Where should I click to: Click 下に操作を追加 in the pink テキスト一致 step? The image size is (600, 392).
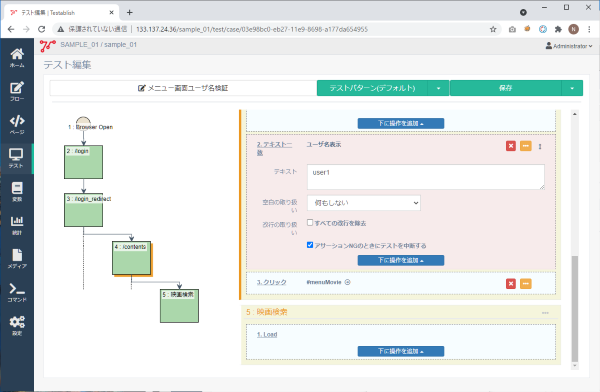[401, 260]
